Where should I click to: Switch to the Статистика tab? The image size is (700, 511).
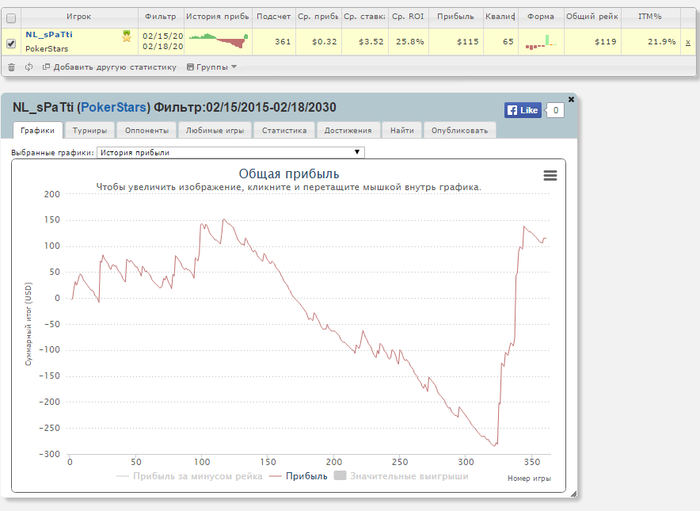[284, 130]
